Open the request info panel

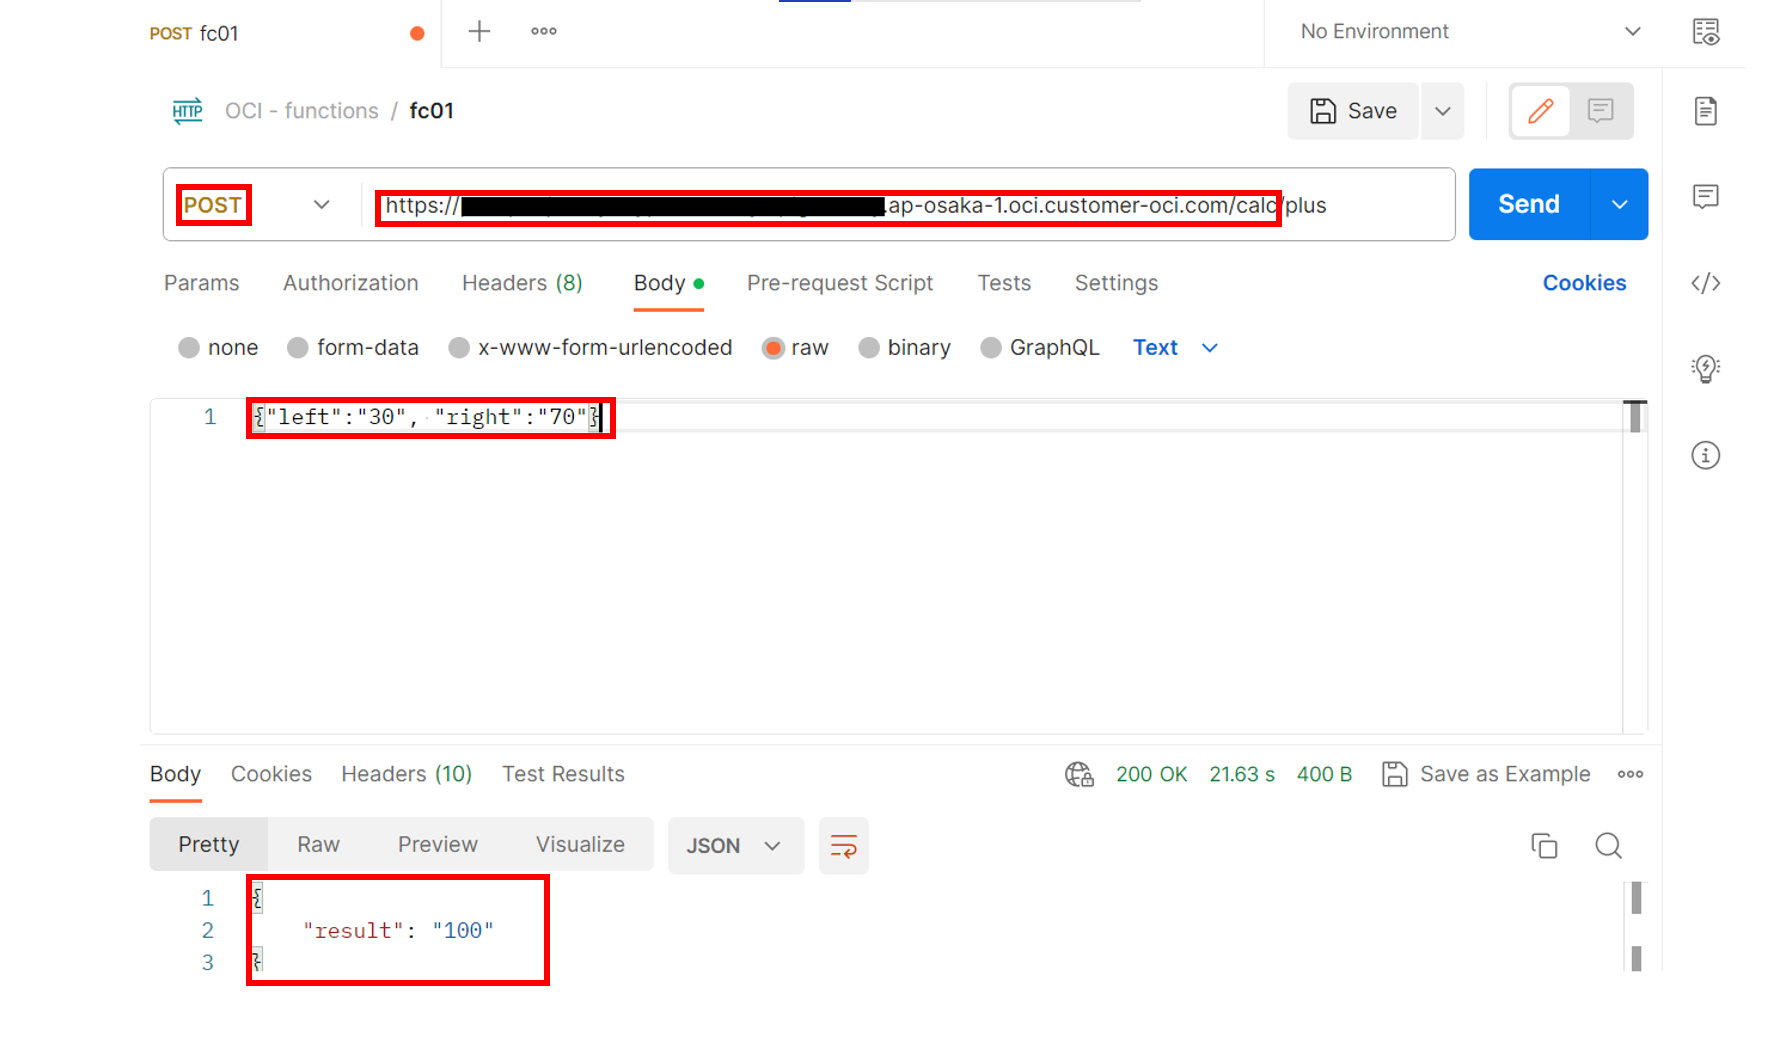1705,455
